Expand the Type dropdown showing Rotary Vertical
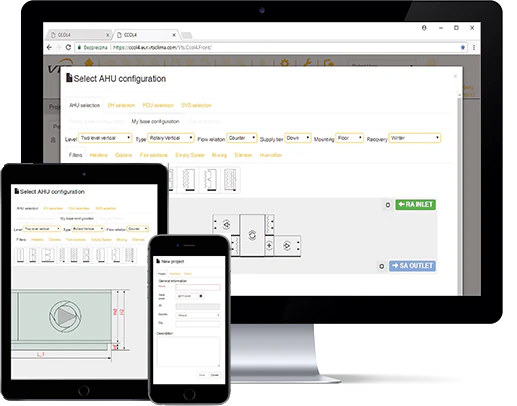 (171, 138)
